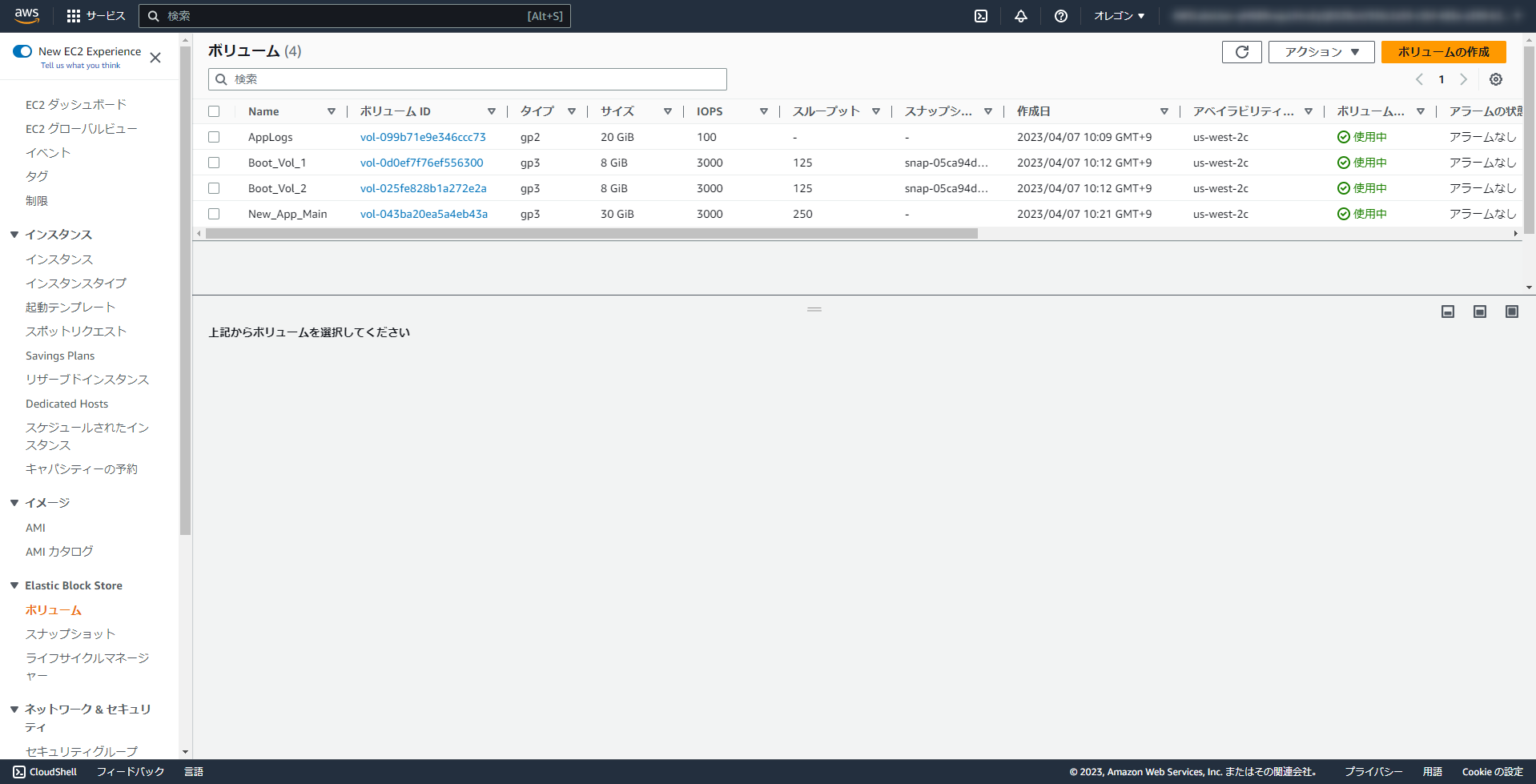1536x784 pixels.
Task: Select the split-view layout icon
Action: (x=1479, y=310)
